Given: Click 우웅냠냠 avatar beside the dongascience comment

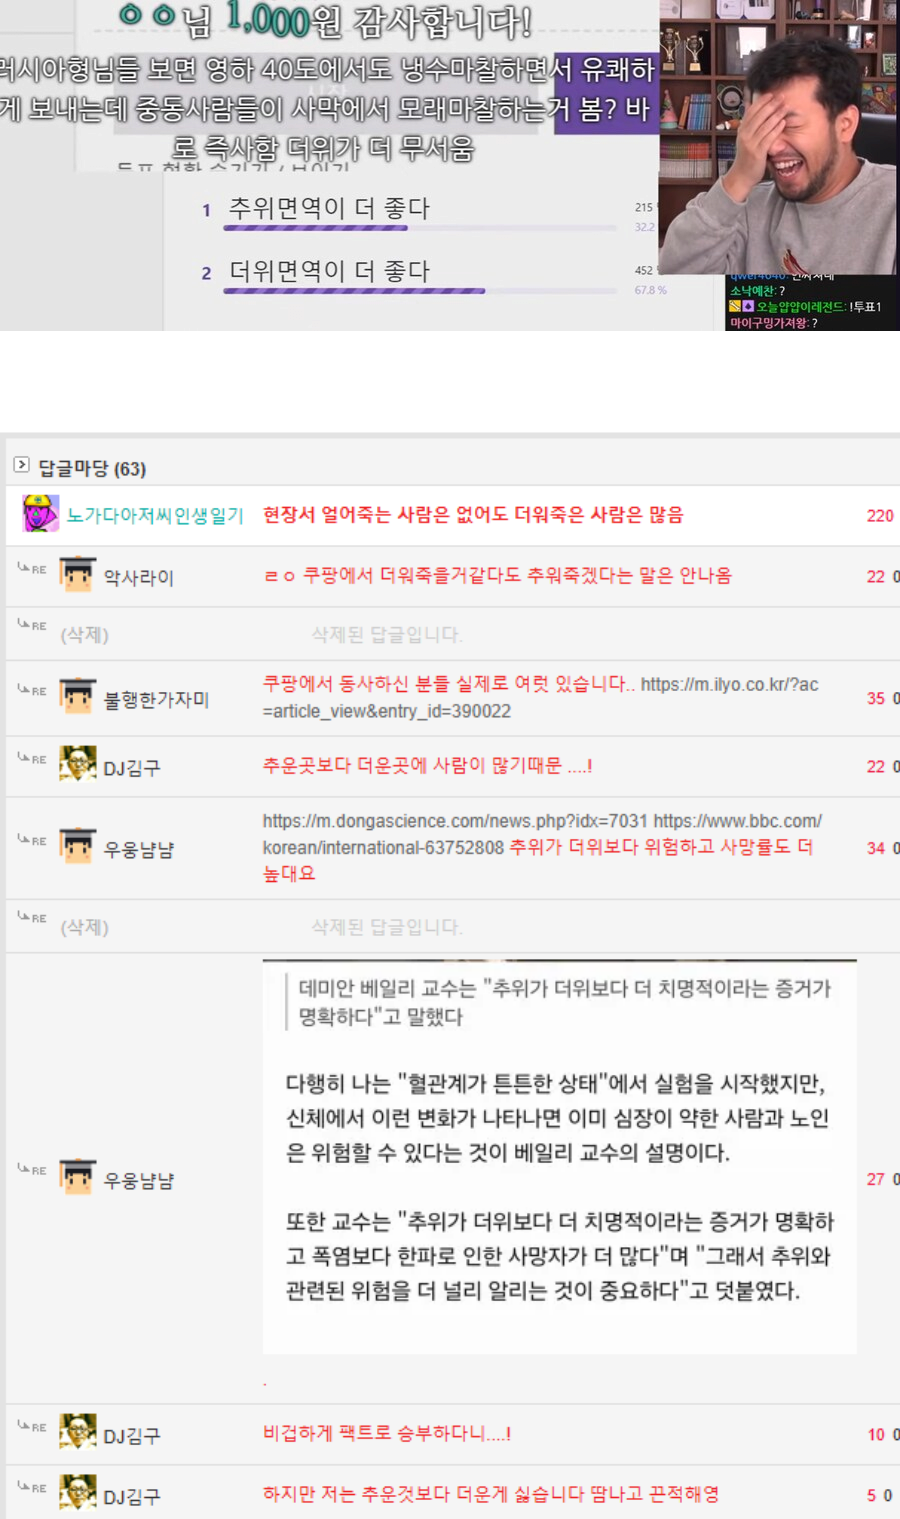Looking at the screenshot, I should 77,847.
